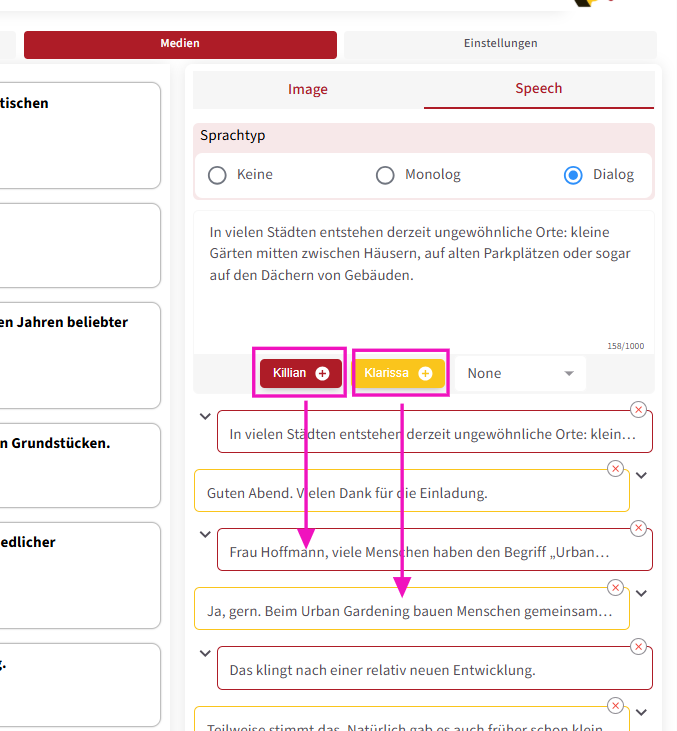Delete the 'Guten Abend' dialog line
Viewport: 677px width, 731px height.
615,469
